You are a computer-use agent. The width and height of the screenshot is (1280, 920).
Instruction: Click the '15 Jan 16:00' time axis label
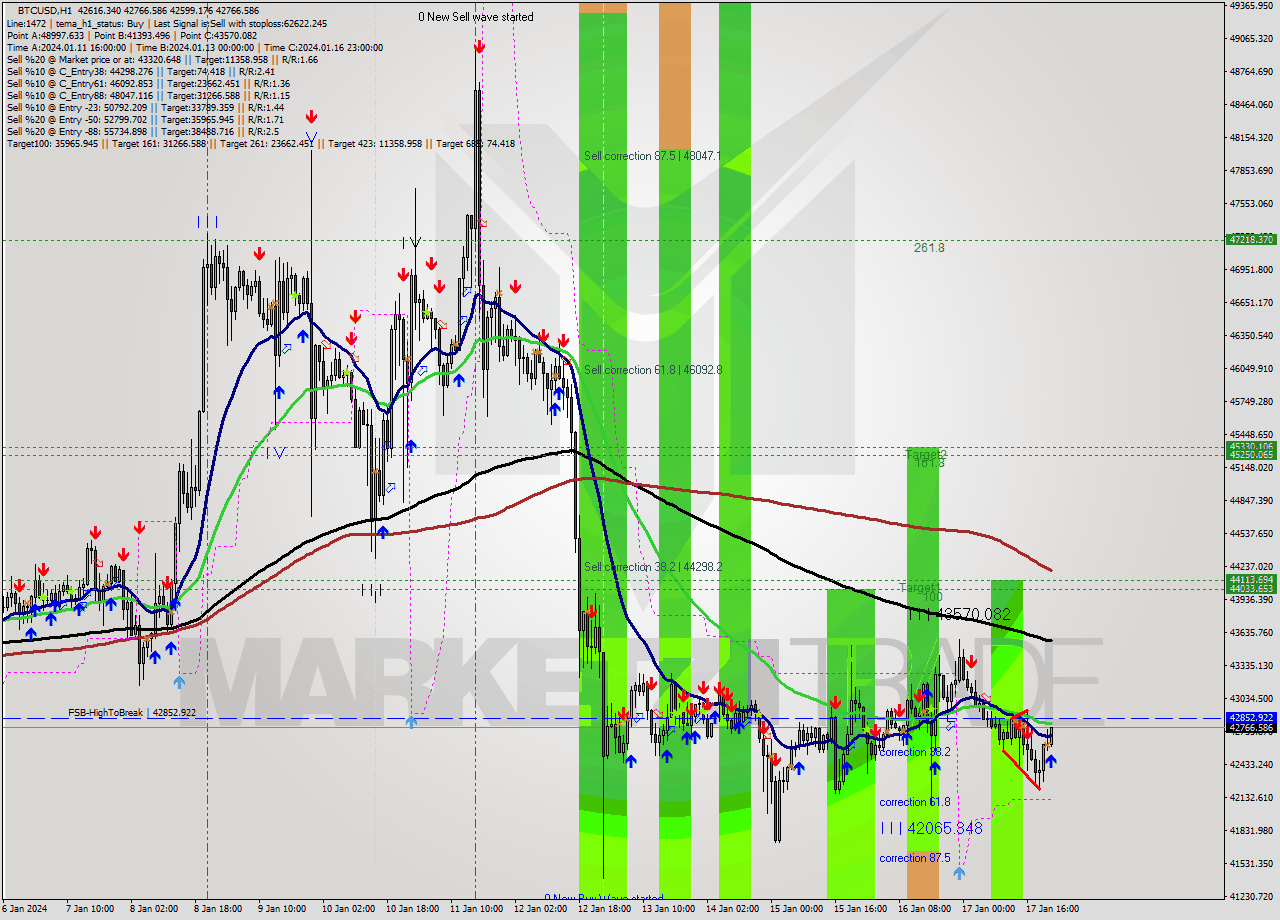[860, 909]
